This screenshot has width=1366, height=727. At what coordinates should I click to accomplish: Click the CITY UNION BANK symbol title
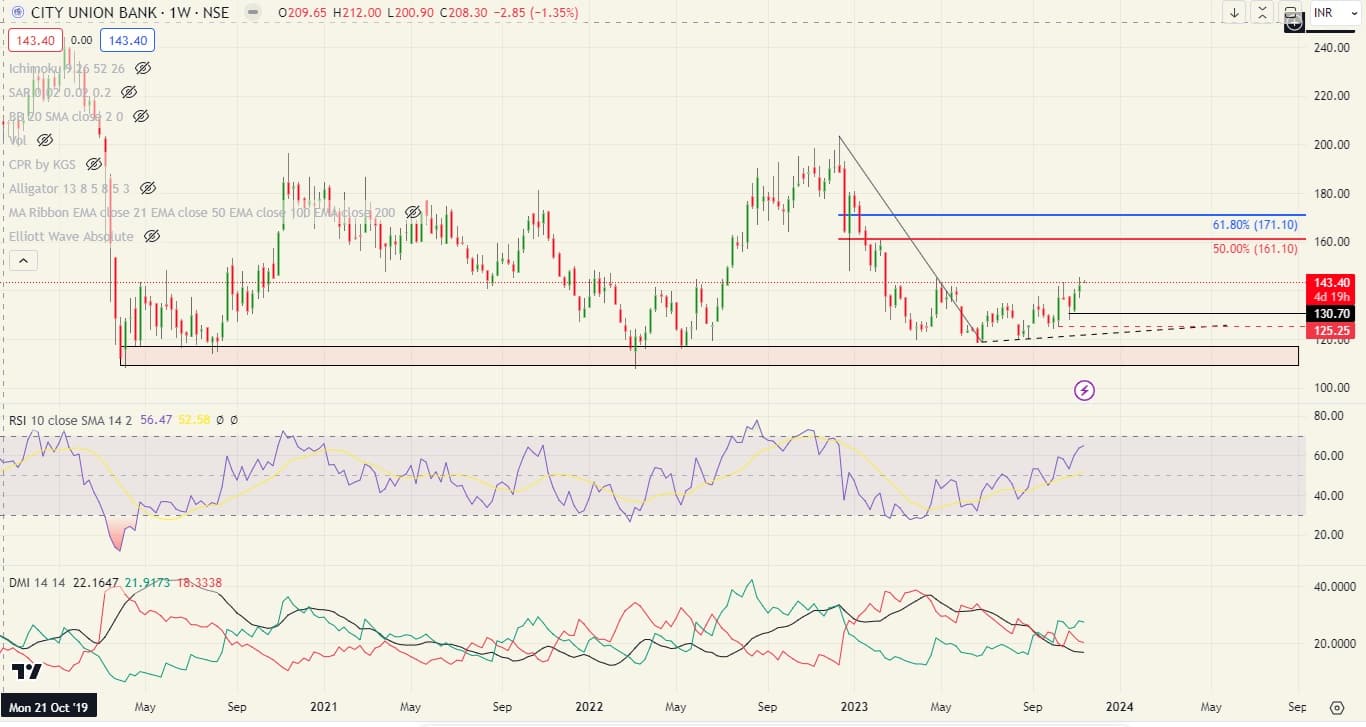point(90,13)
